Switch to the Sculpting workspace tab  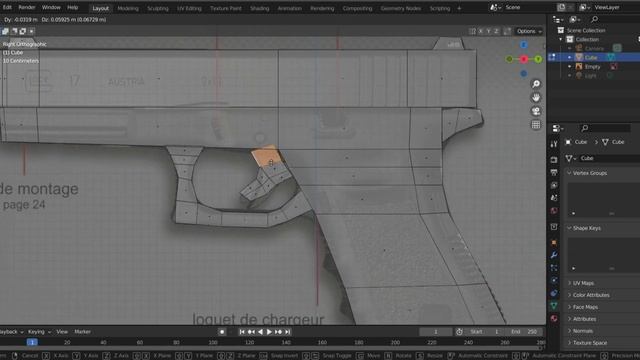tap(158, 8)
